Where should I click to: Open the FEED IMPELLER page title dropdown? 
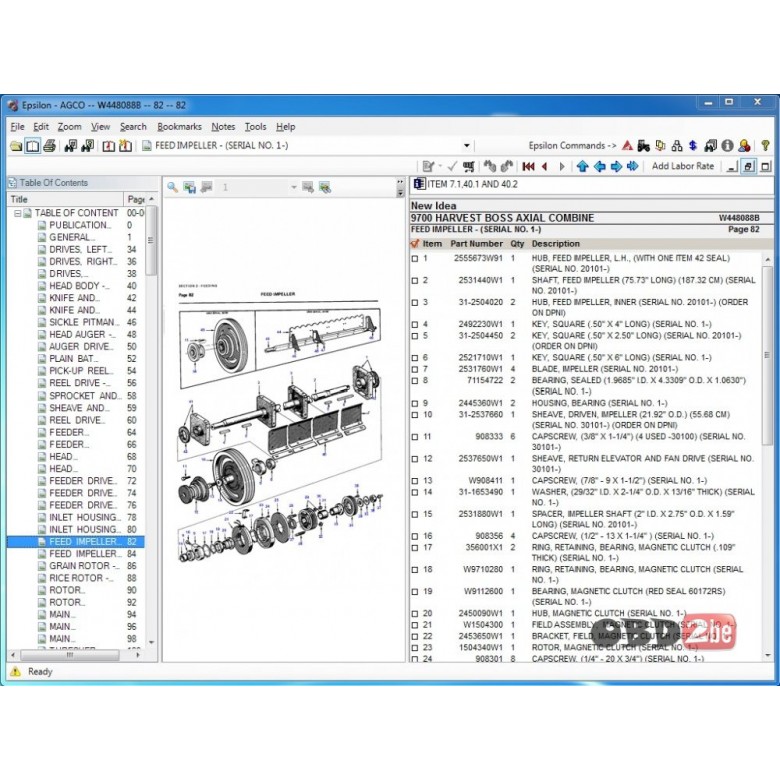pos(467,146)
